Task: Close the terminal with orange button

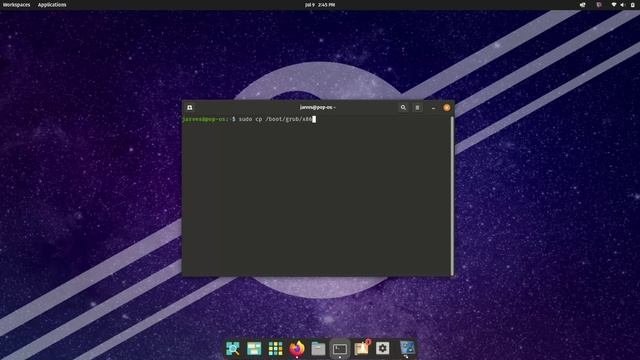Action: click(447, 107)
